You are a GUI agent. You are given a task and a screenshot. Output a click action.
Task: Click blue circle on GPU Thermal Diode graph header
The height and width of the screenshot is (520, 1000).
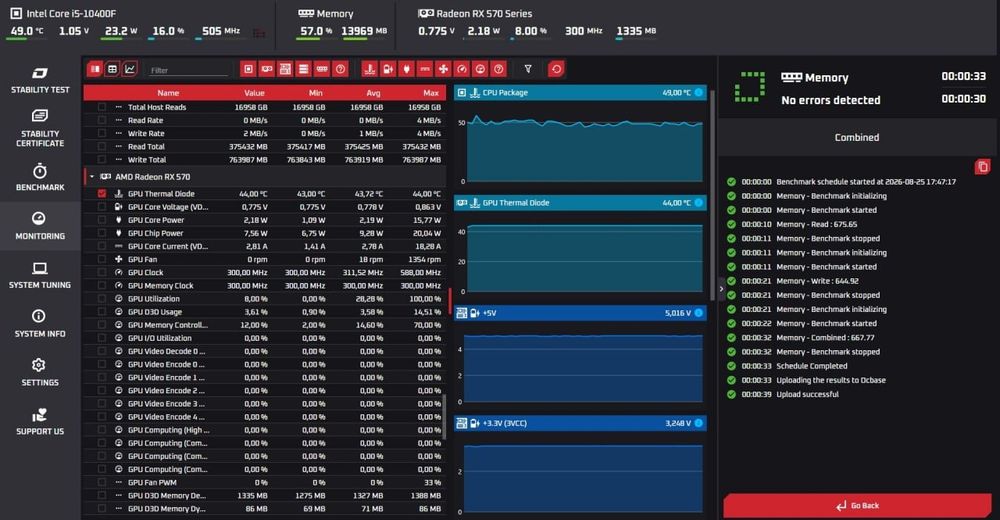pos(698,203)
